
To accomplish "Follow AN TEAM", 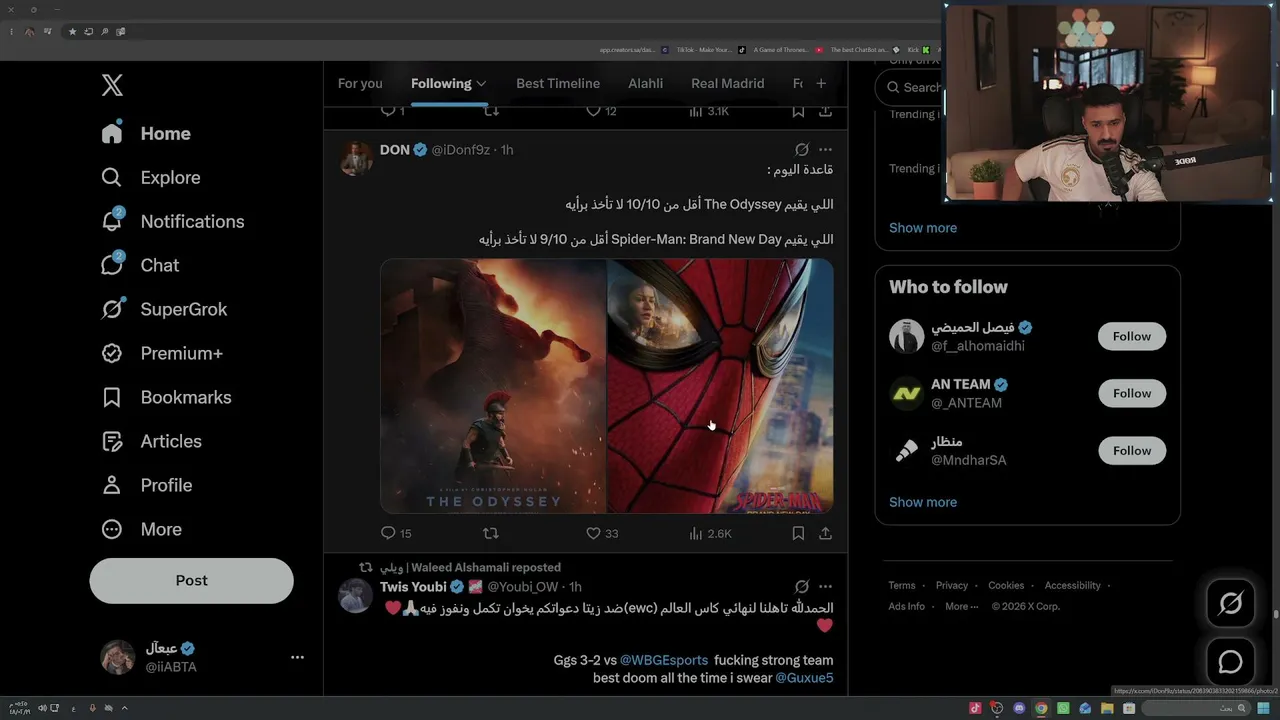I will (1132, 393).
